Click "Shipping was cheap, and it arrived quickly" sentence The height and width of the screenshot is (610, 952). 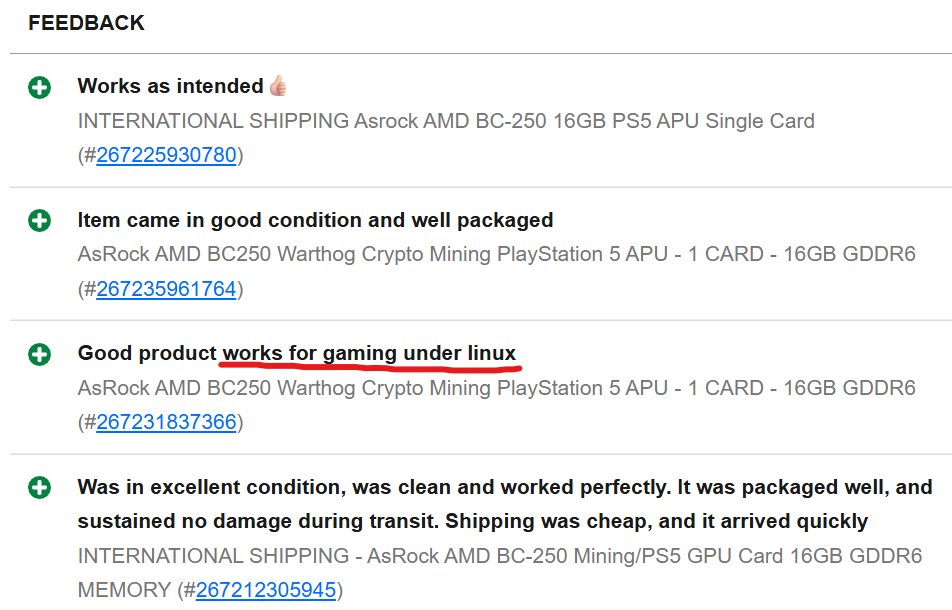pos(656,521)
